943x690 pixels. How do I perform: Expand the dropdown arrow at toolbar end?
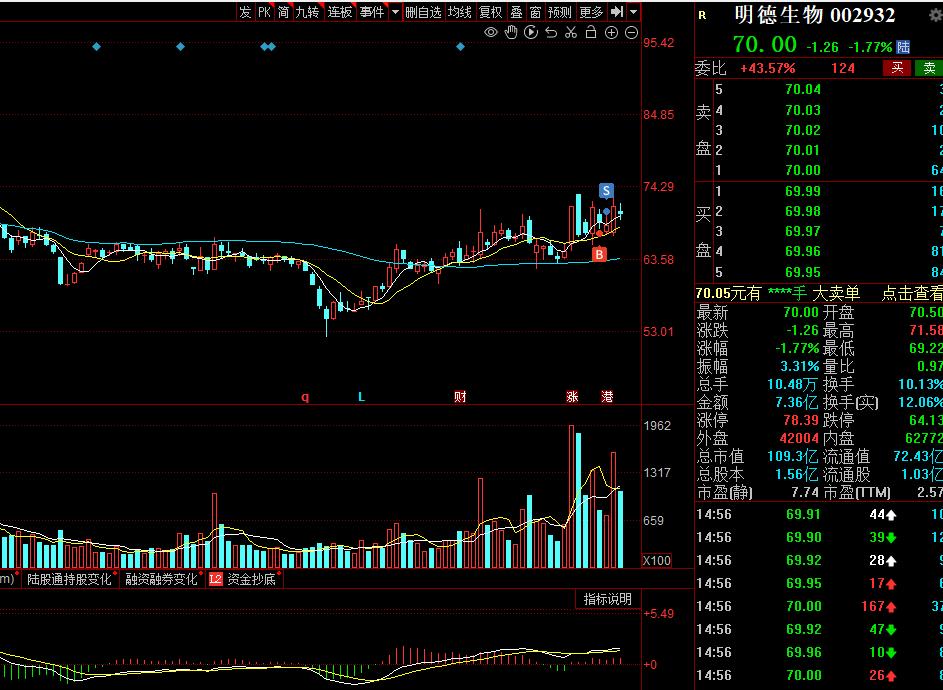coord(633,12)
